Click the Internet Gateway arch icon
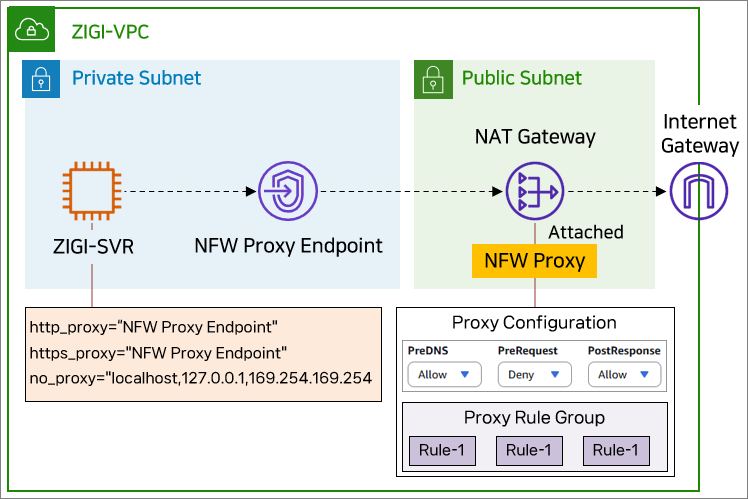The image size is (748, 499). pyautogui.click(x=699, y=191)
